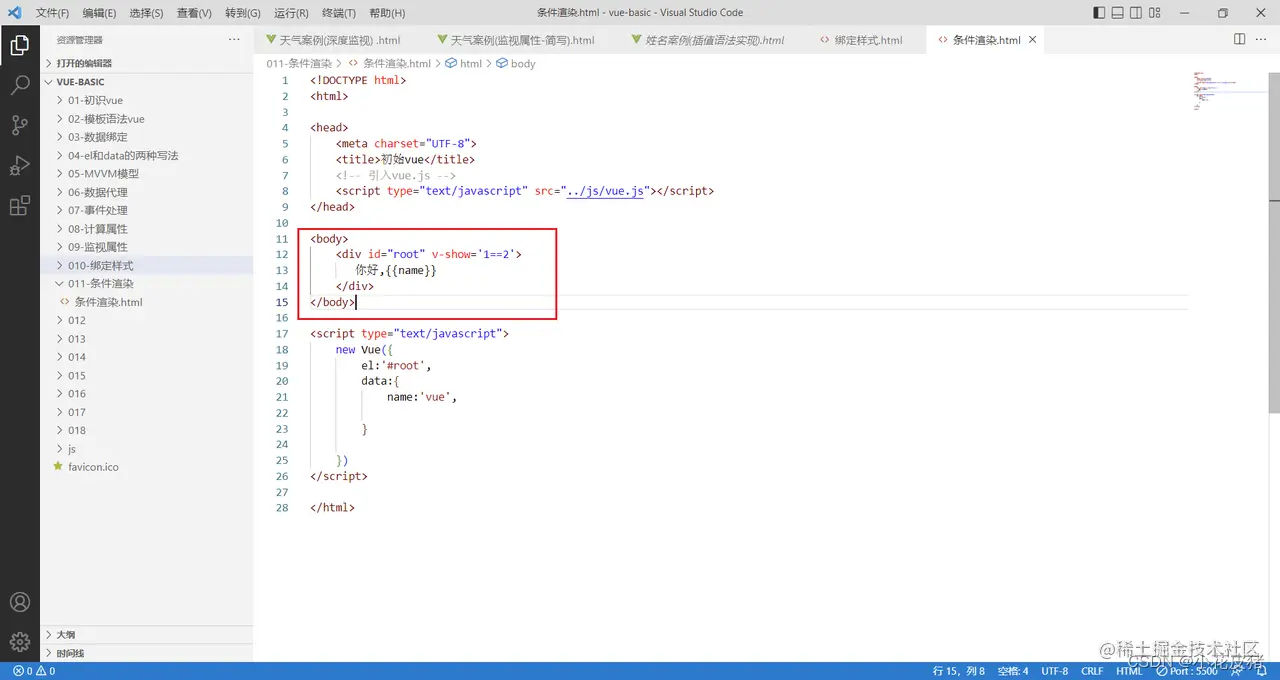Expand the 打开的编辑器 section
The image size is (1280, 680).
tap(146, 63)
